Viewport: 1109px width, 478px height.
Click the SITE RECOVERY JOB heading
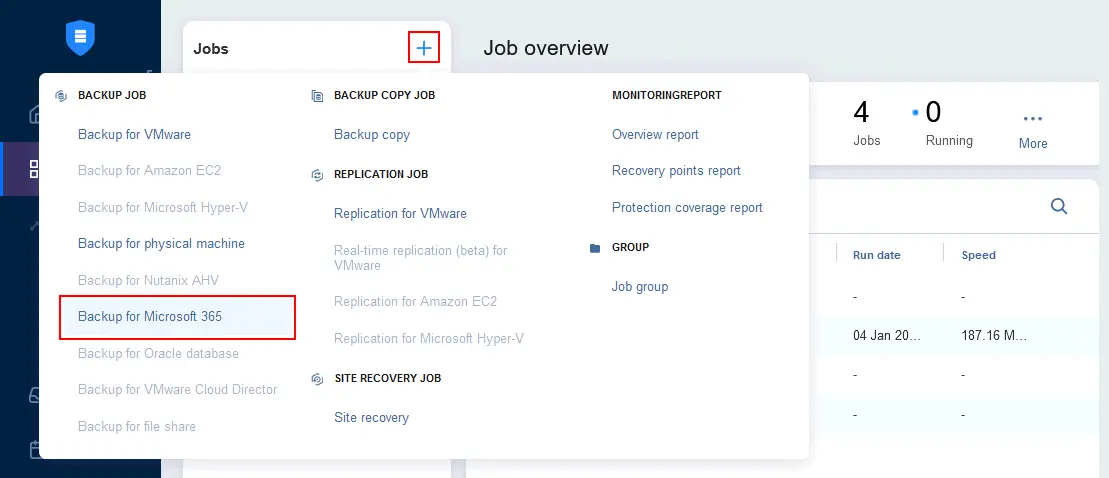[x=388, y=378]
